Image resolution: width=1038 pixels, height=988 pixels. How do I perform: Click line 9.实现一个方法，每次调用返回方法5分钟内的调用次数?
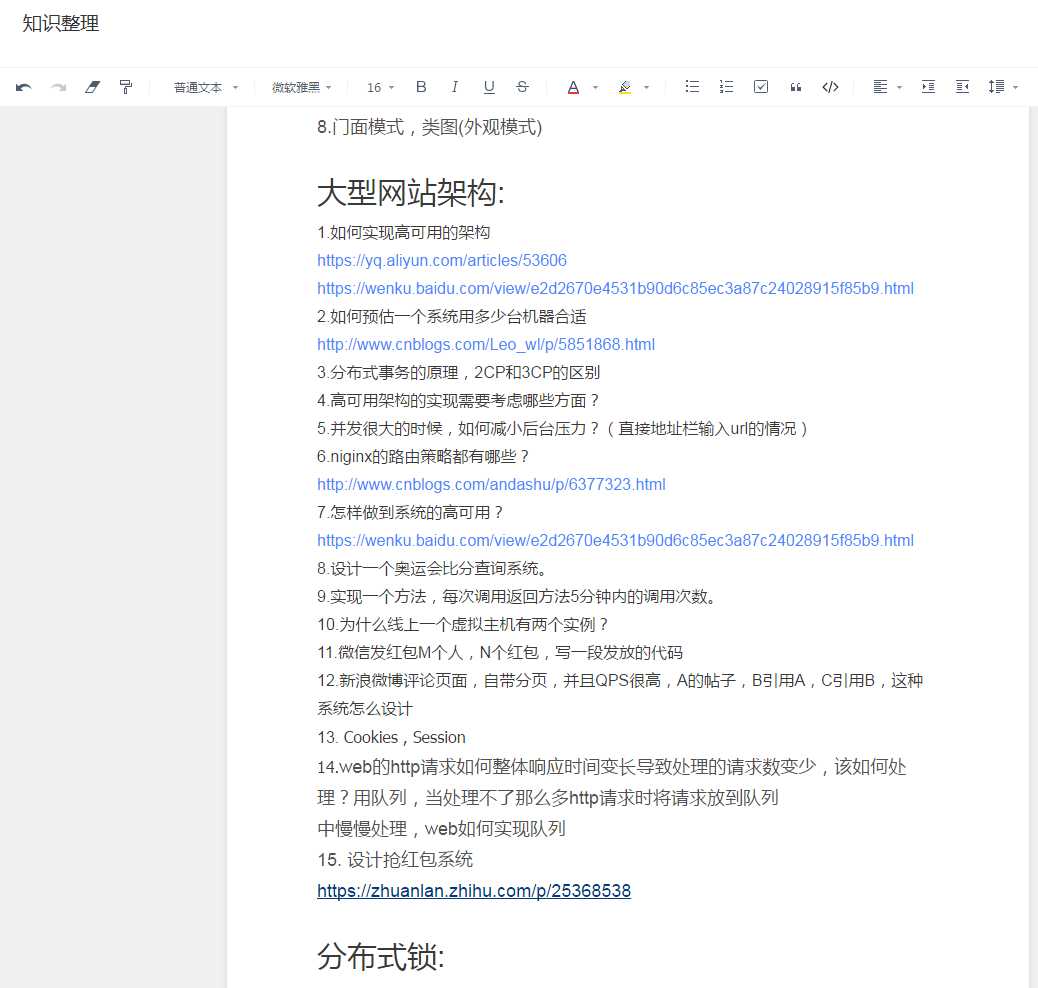click(x=517, y=597)
